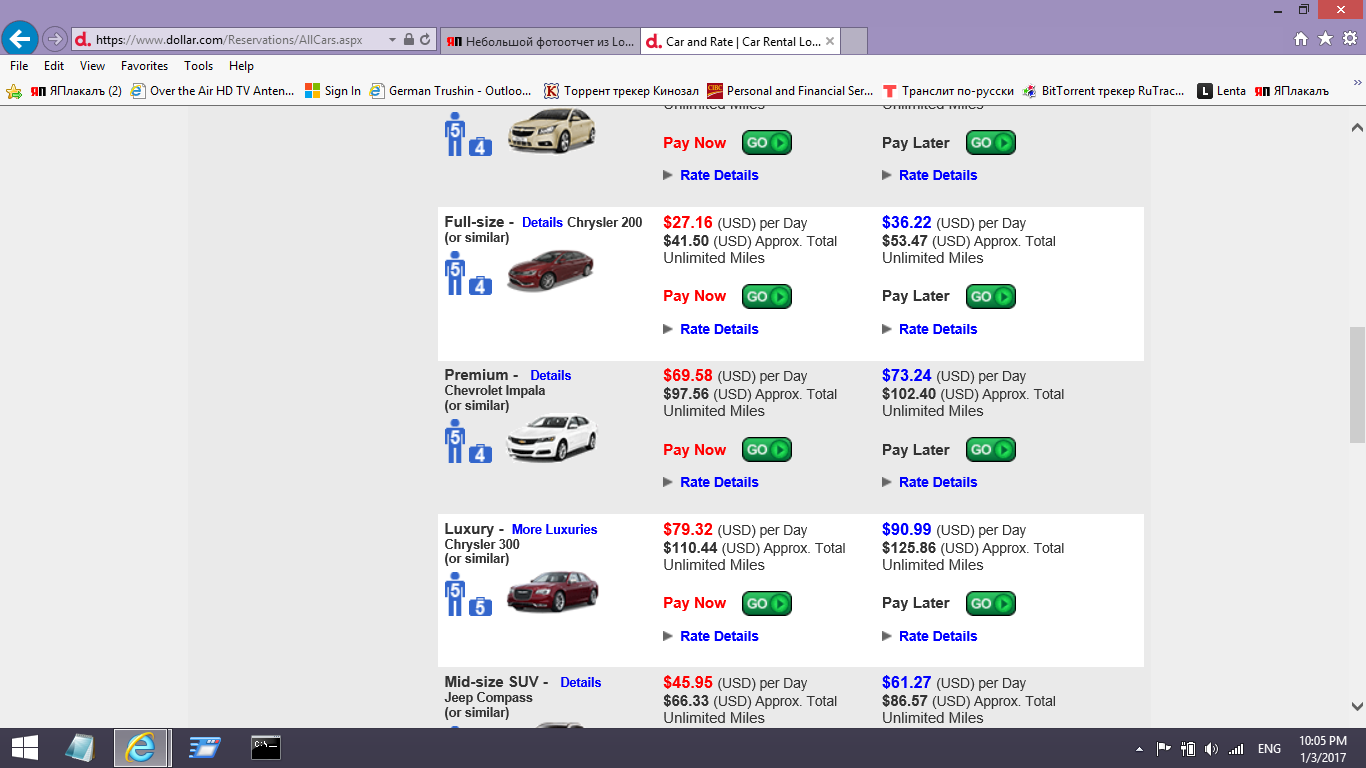Click the security lock icon in address bar
This screenshot has width=1366, height=768.
tap(408, 40)
